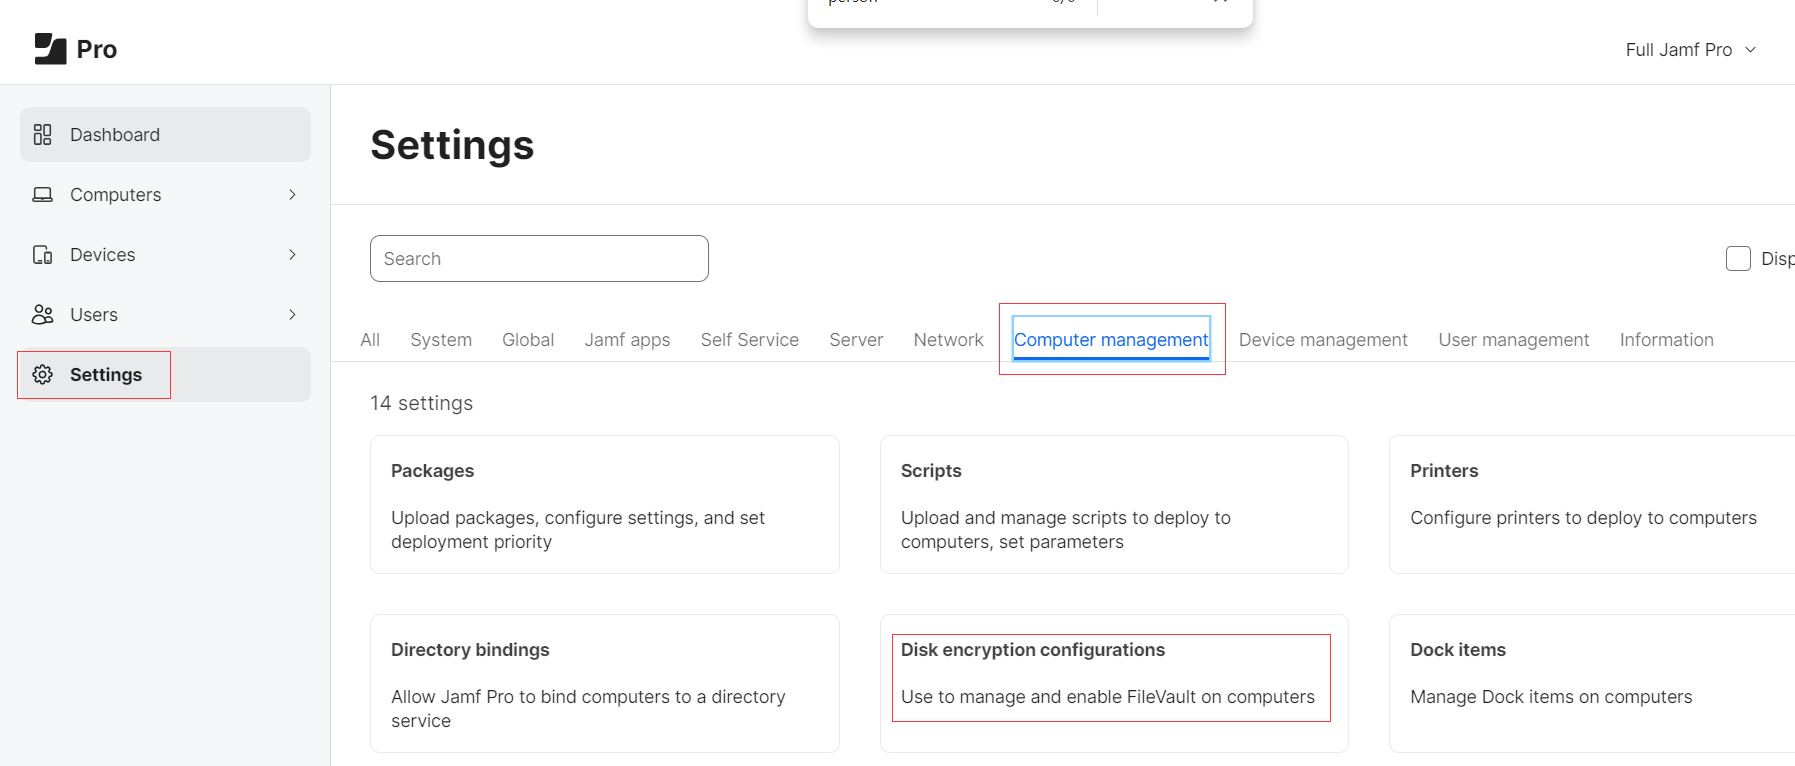The height and width of the screenshot is (766, 1795).
Task: Open the Settings sidebar item
Action: pyautogui.click(x=165, y=374)
